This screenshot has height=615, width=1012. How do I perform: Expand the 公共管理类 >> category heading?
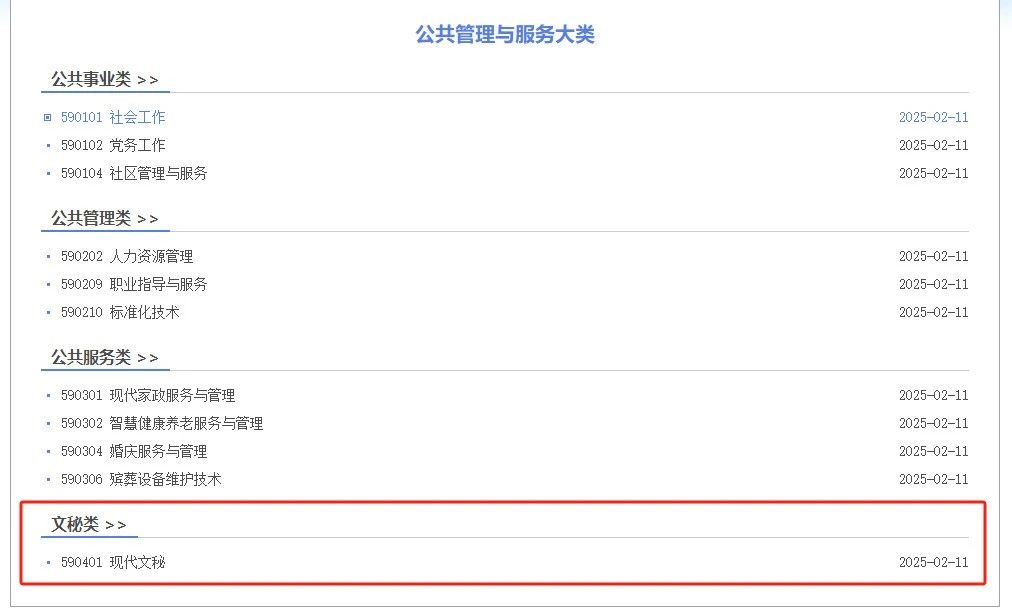pyautogui.click(x=105, y=218)
